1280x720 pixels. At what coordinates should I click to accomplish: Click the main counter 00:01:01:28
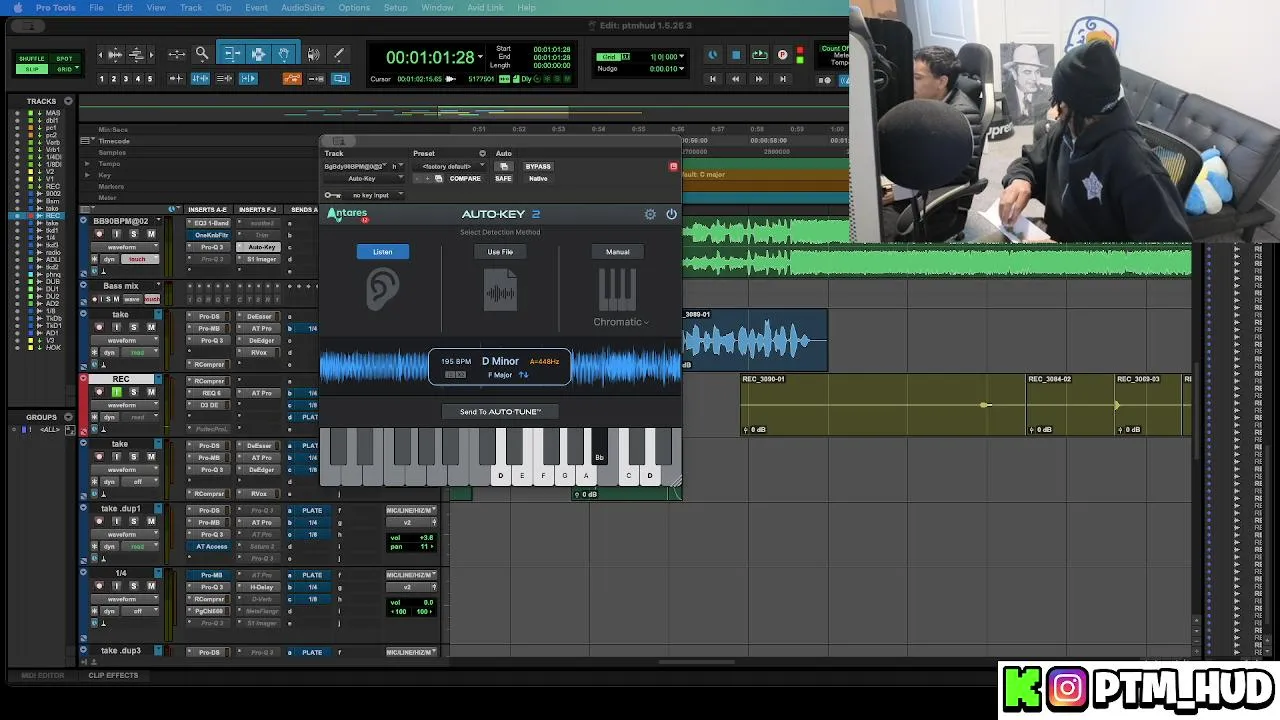(430, 57)
